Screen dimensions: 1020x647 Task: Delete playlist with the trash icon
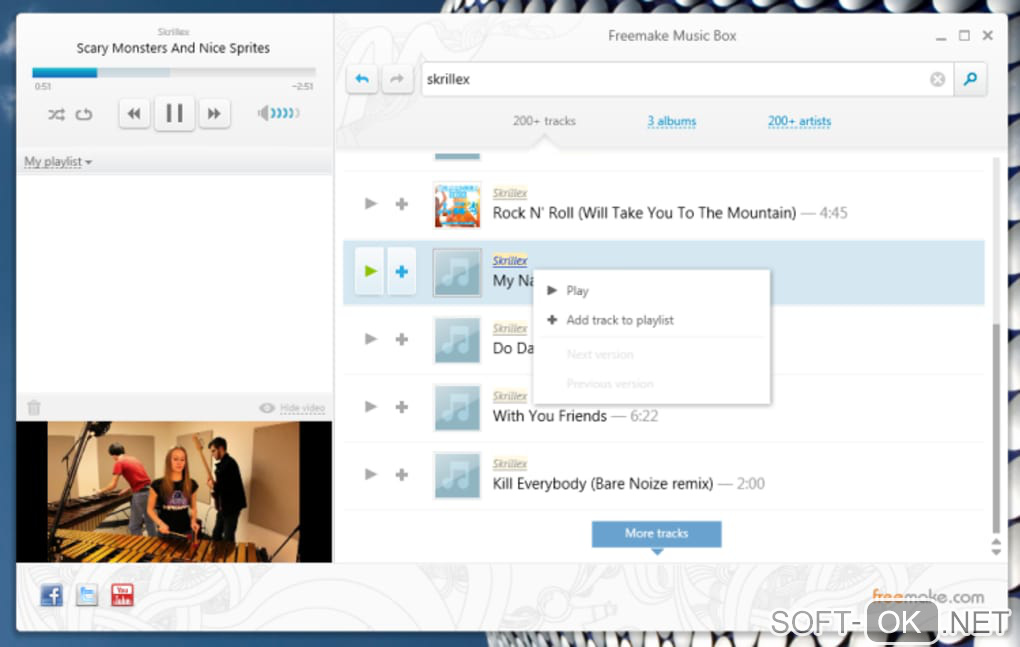coord(34,408)
